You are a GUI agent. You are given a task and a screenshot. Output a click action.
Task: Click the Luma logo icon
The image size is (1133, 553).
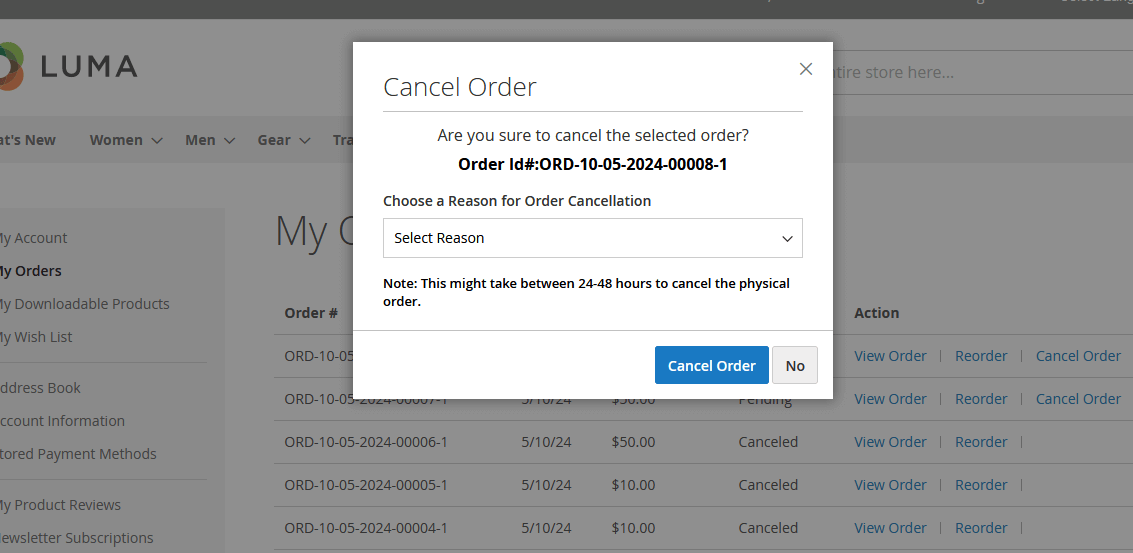[x=10, y=67]
